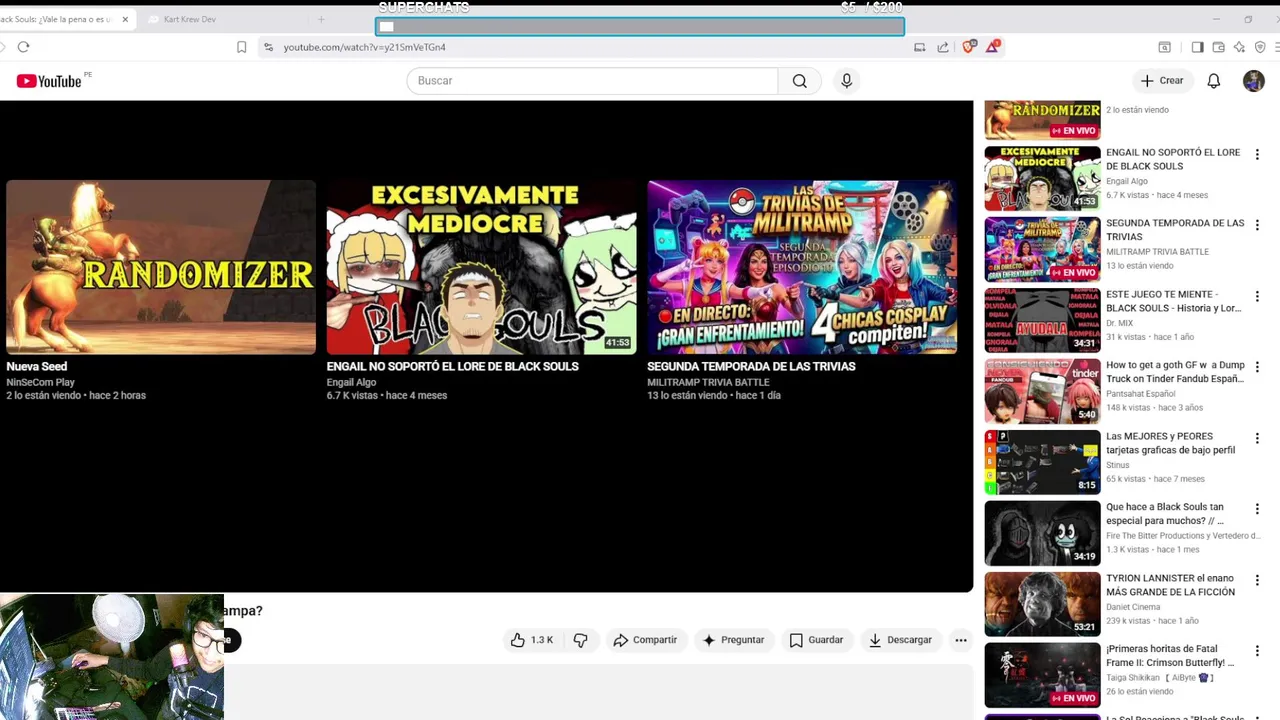The height and width of the screenshot is (720, 1280).
Task: Open the share icon in address bar
Action: point(943,47)
